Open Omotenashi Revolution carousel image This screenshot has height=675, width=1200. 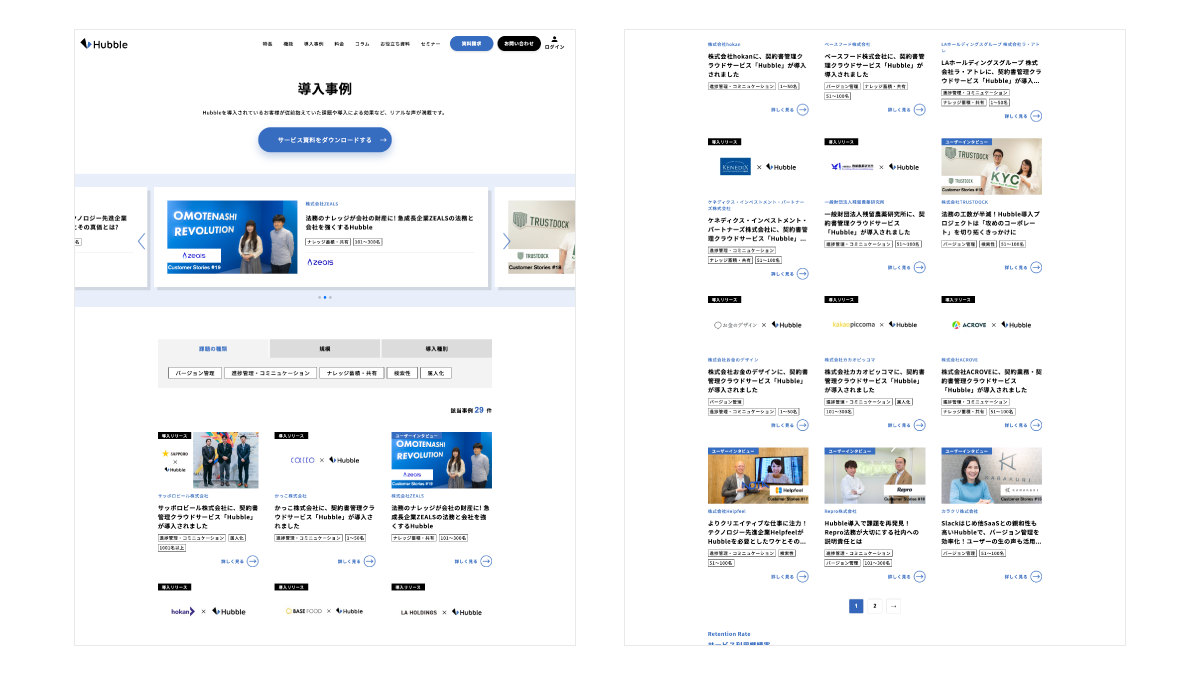[232, 237]
